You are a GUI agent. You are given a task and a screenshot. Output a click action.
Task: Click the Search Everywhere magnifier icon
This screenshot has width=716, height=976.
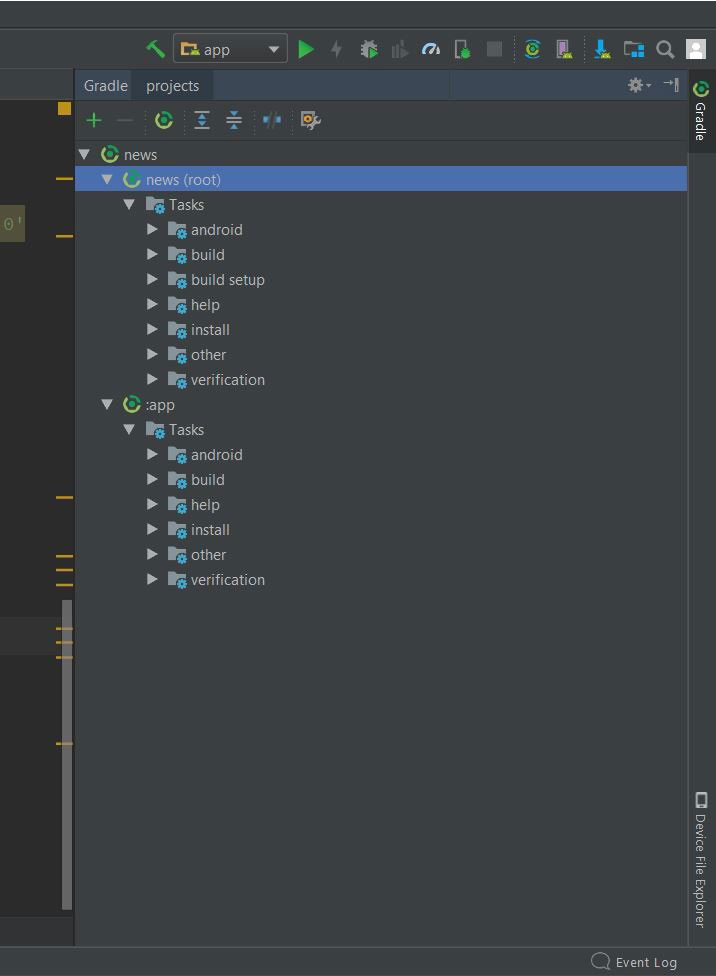666,49
